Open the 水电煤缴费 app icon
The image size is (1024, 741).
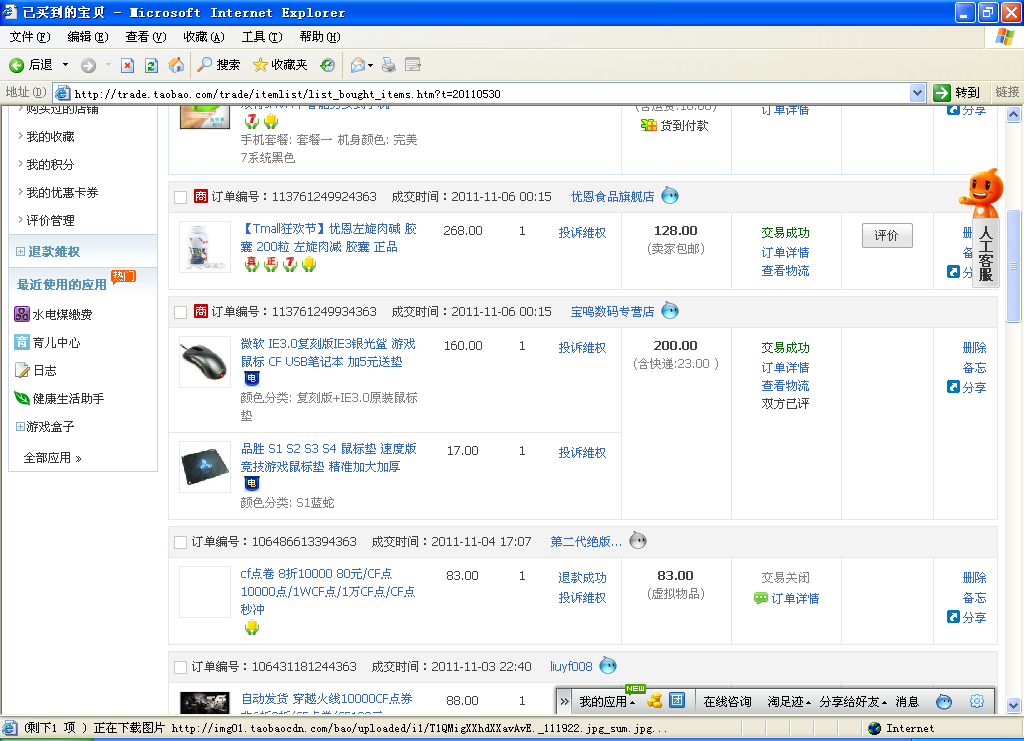(22, 314)
